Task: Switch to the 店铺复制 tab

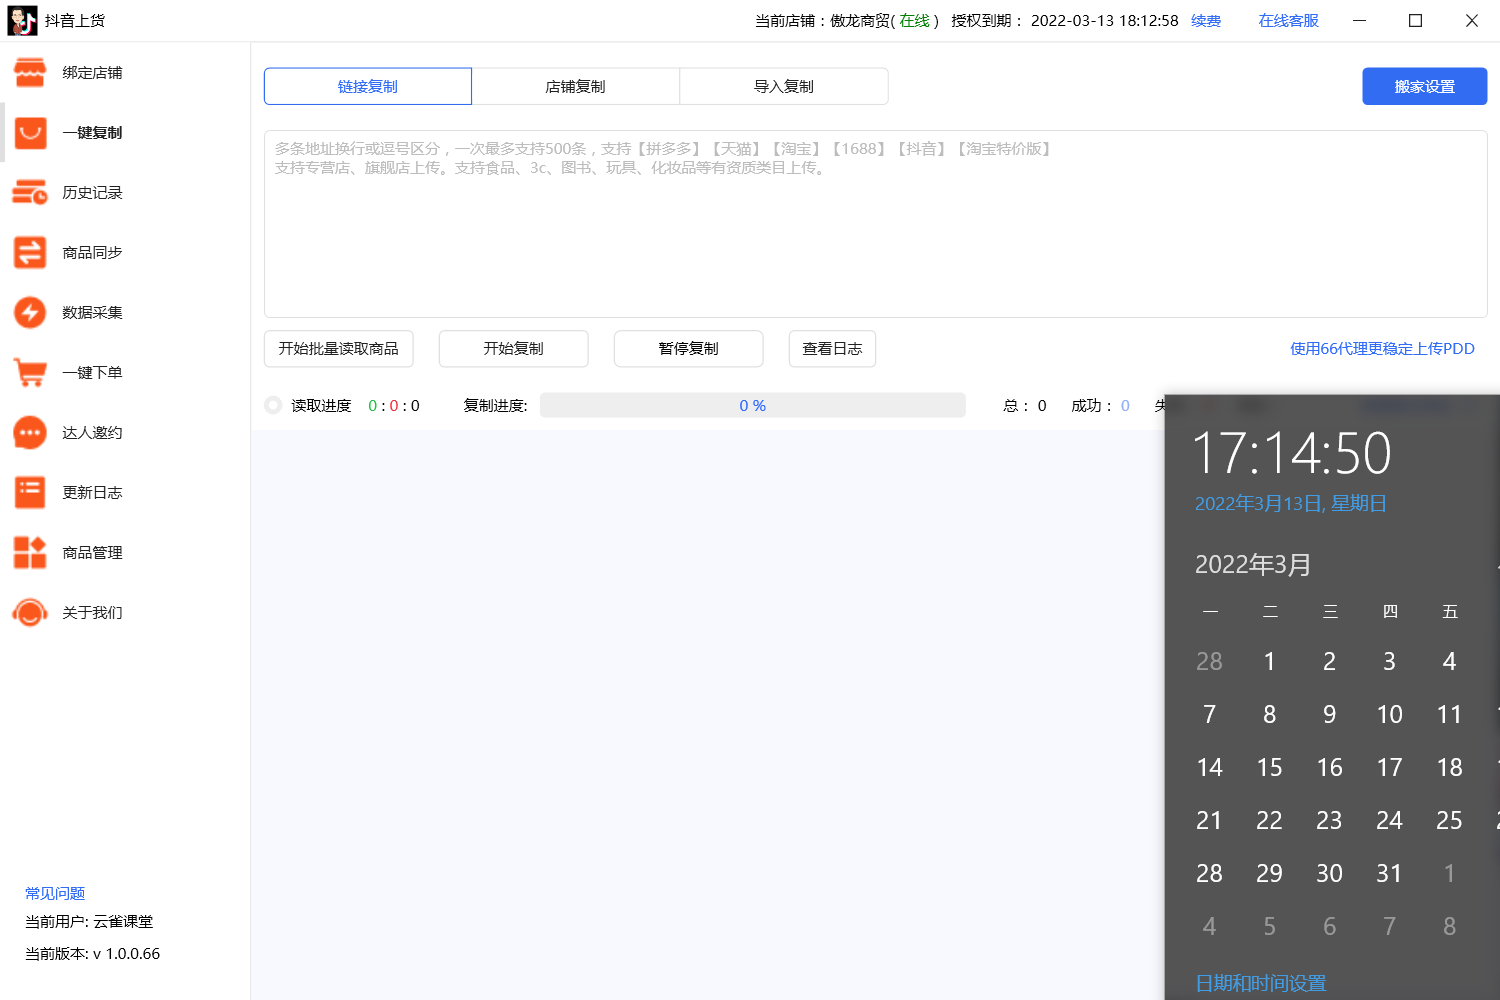Action: click(575, 87)
